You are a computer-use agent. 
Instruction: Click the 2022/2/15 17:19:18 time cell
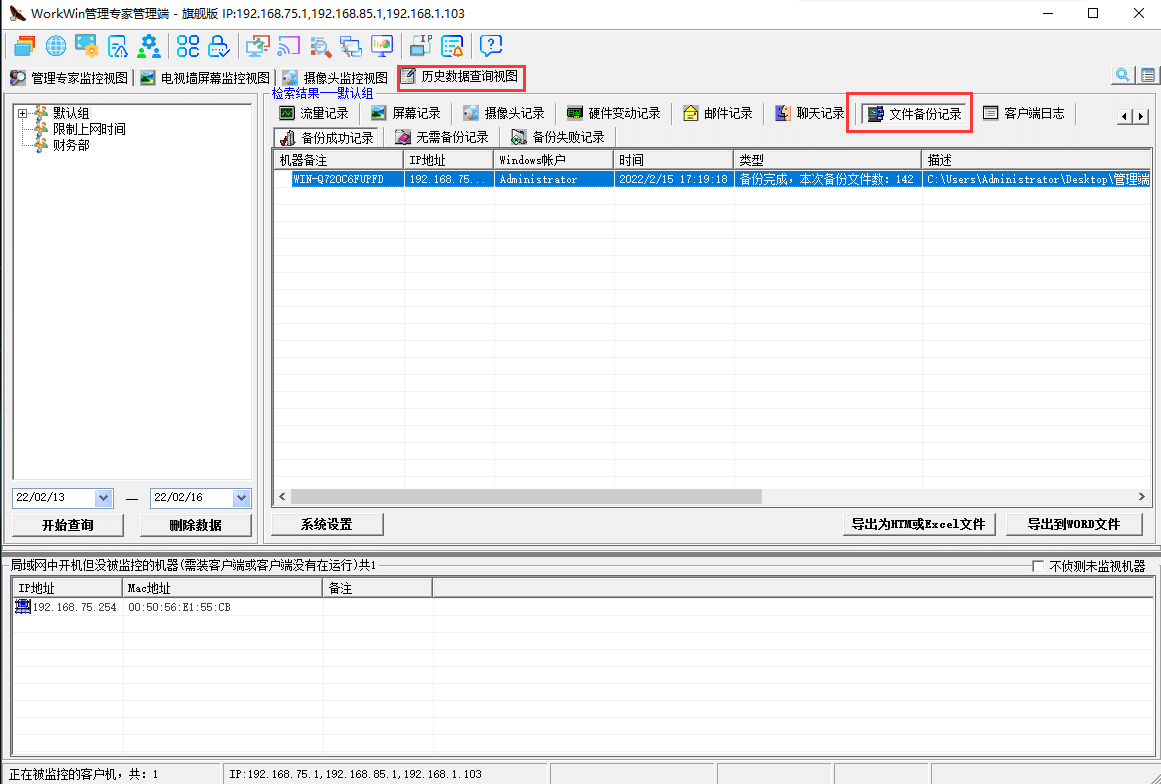[x=673, y=179]
